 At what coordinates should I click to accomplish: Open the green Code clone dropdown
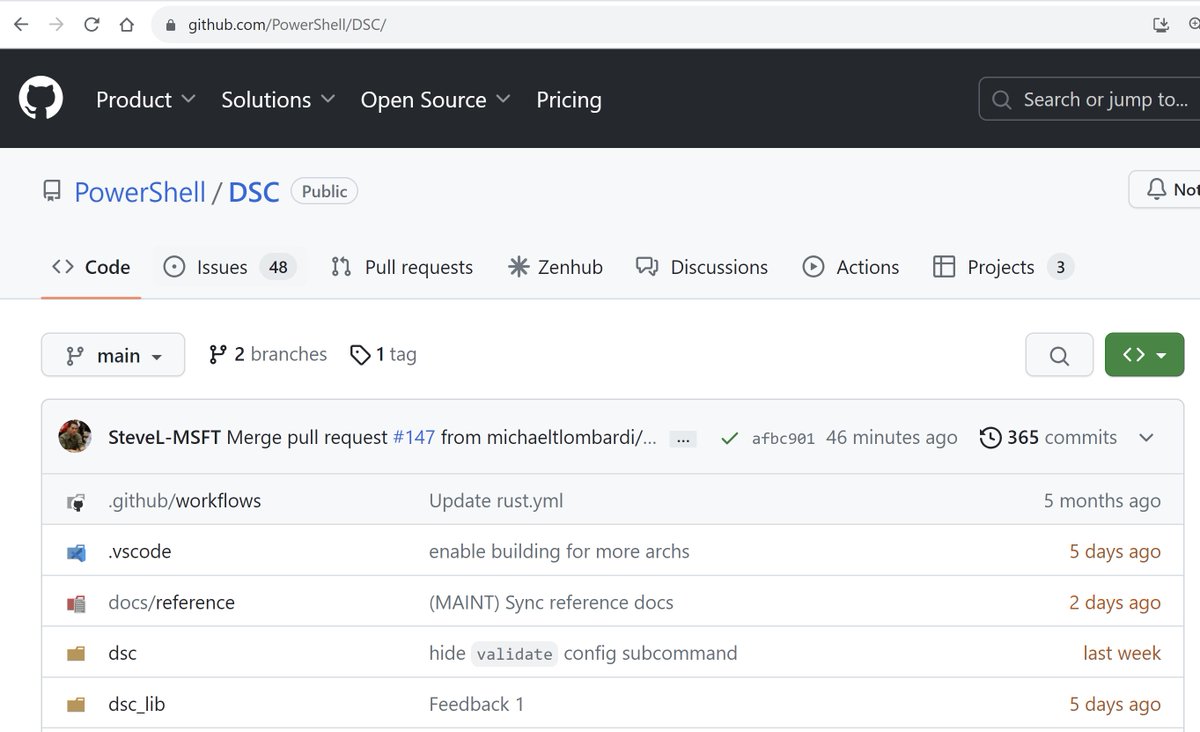pyautogui.click(x=1145, y=355)
